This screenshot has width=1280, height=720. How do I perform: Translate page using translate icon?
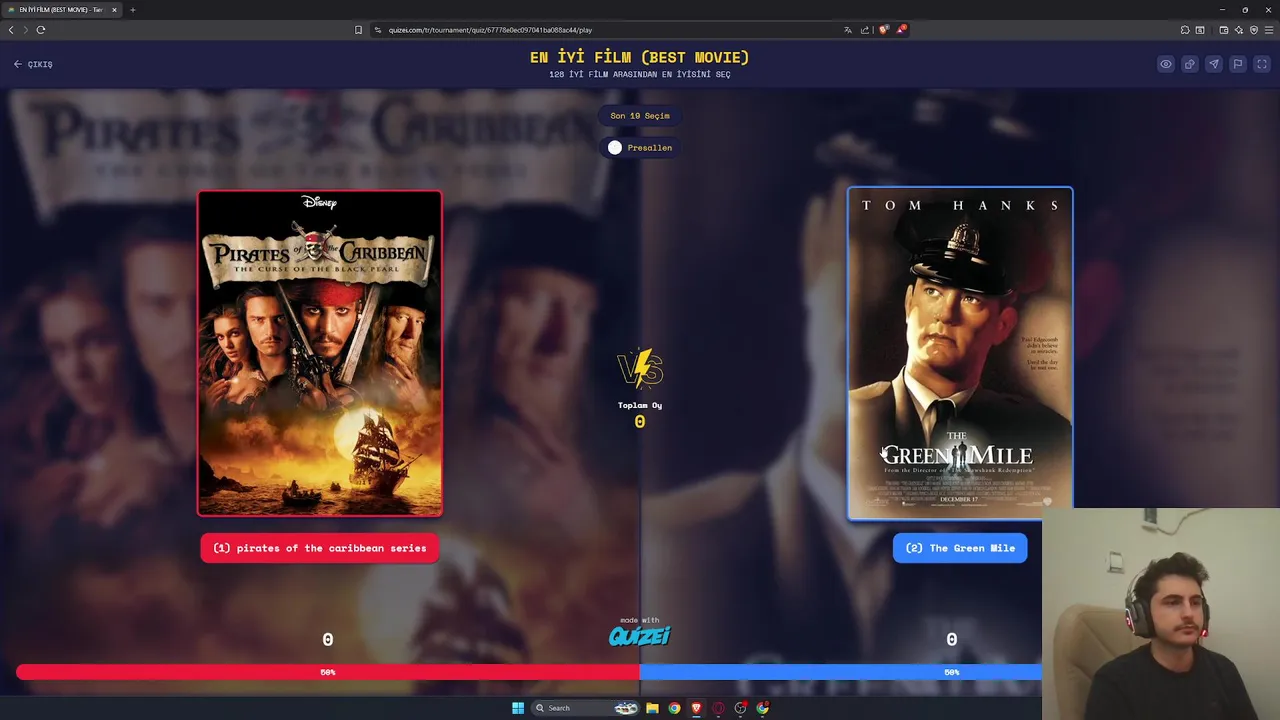[x=848, y=30]
